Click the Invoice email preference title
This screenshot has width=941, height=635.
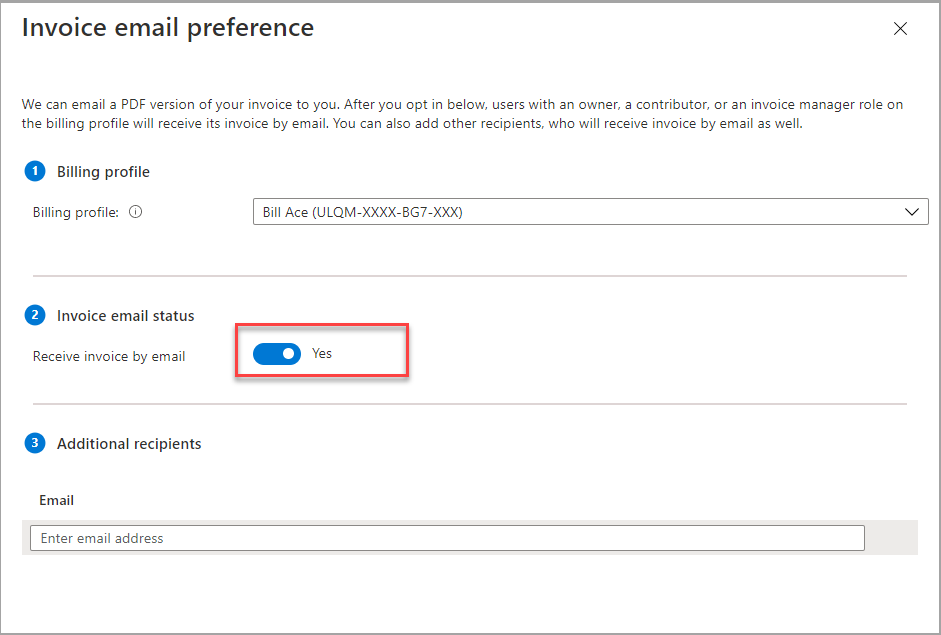coord(168,27)
